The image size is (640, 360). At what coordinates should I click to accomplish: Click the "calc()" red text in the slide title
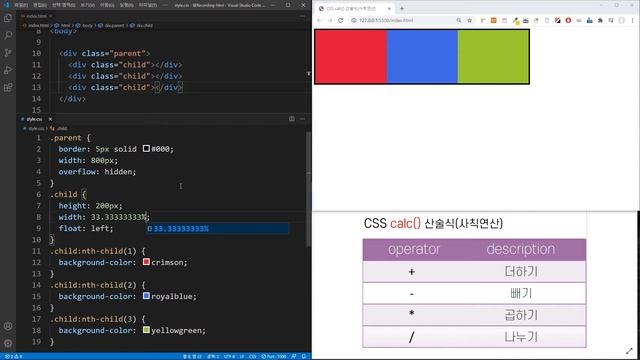(x=405, y=223)
